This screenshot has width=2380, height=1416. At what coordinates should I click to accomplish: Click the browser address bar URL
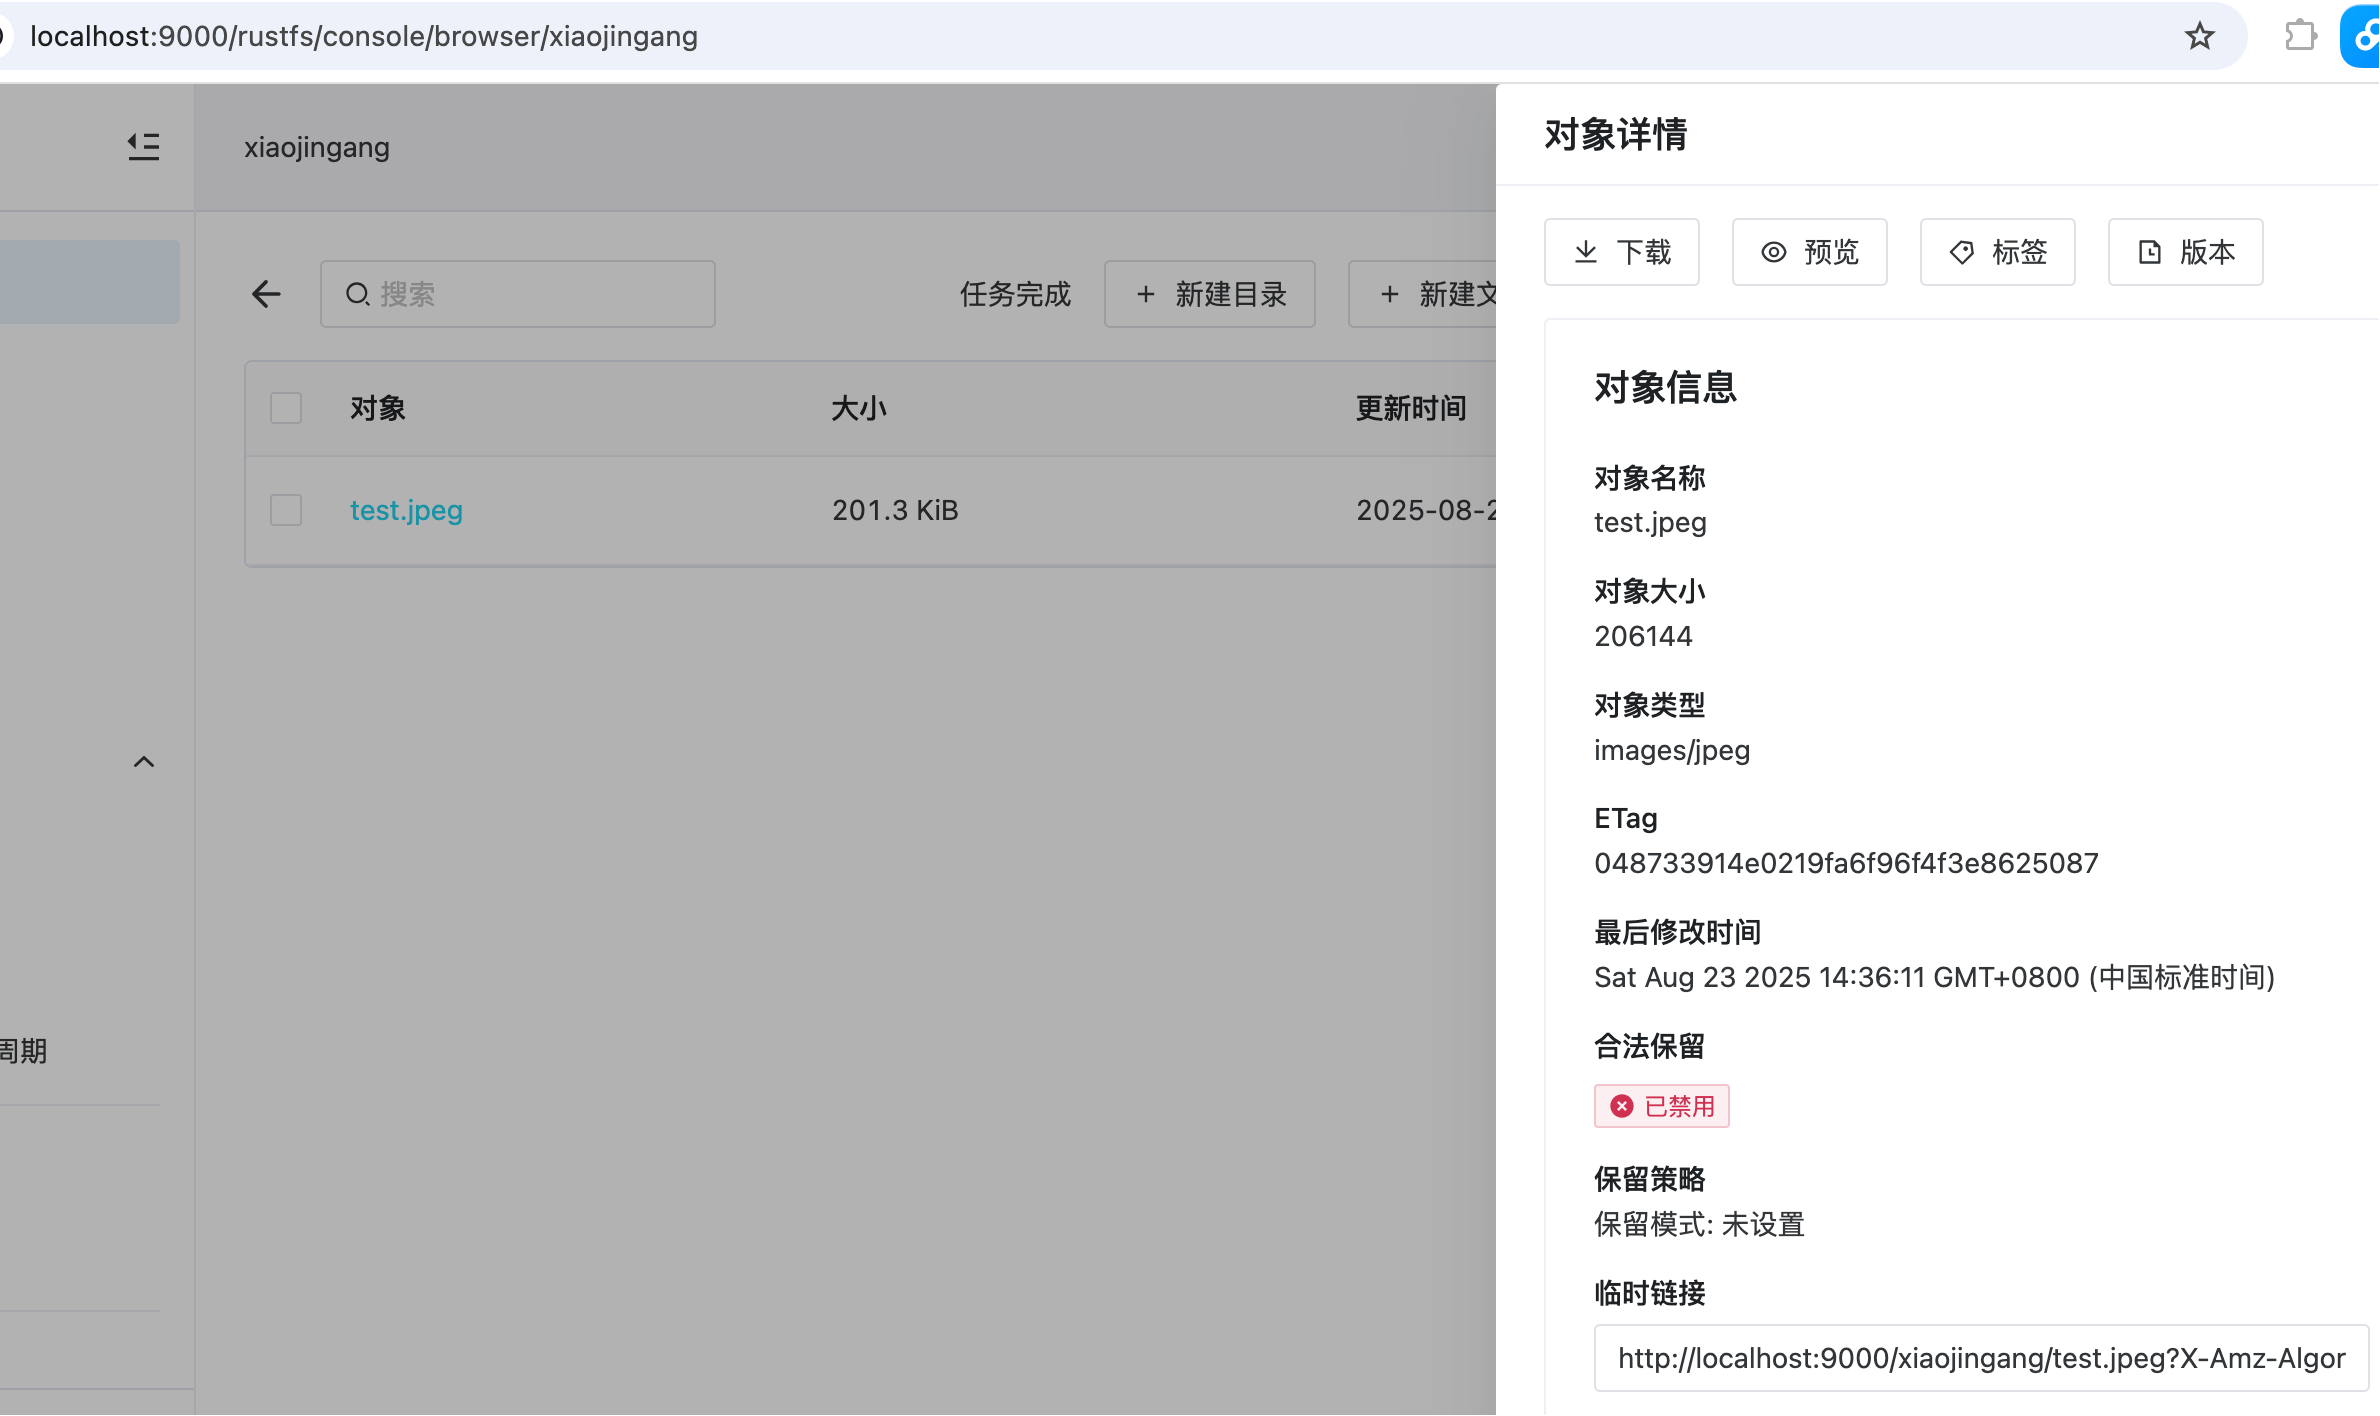point(364,37)
